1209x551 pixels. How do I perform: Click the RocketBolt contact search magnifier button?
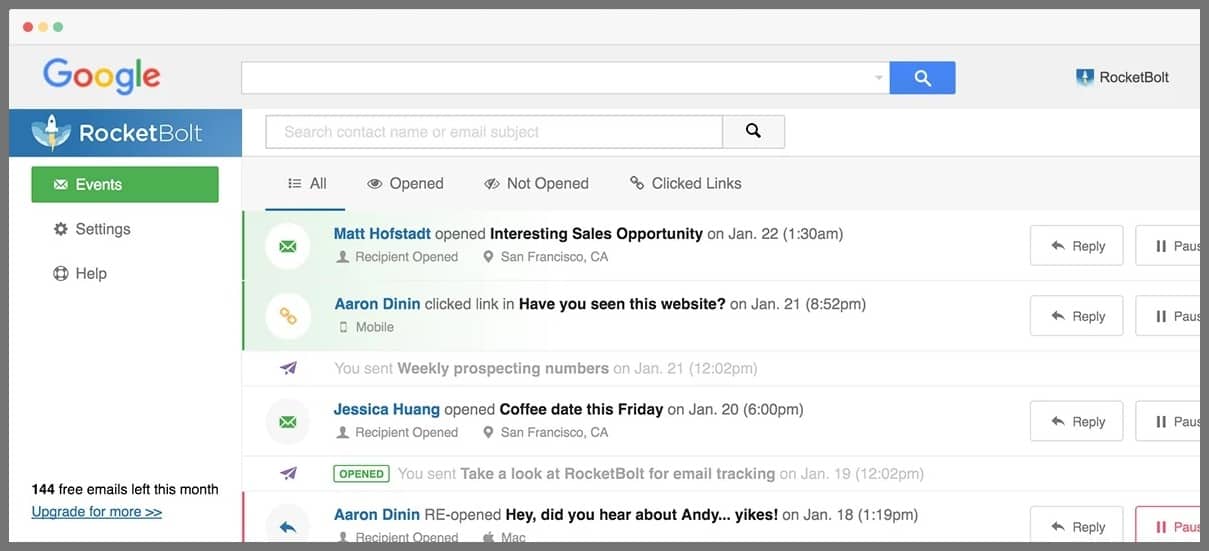click(753, 131)
